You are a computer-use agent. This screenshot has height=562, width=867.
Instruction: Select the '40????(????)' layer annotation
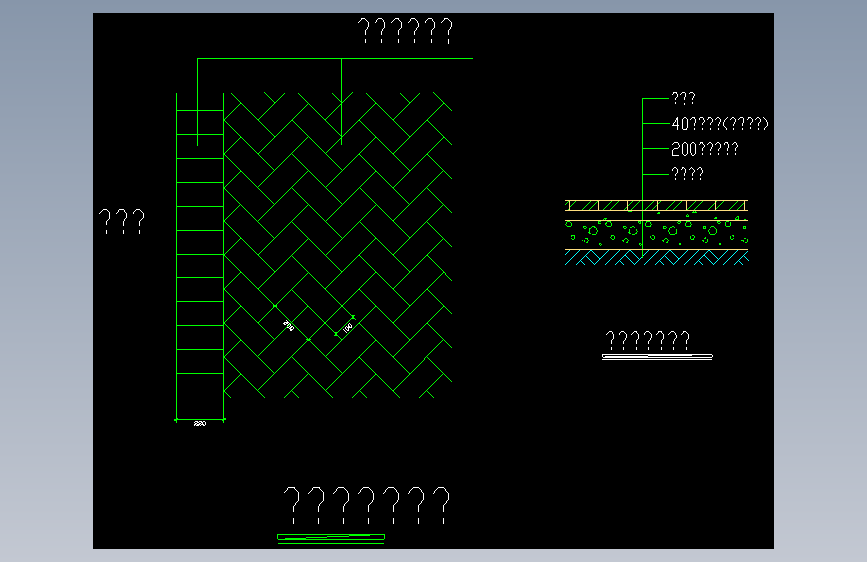720,123
